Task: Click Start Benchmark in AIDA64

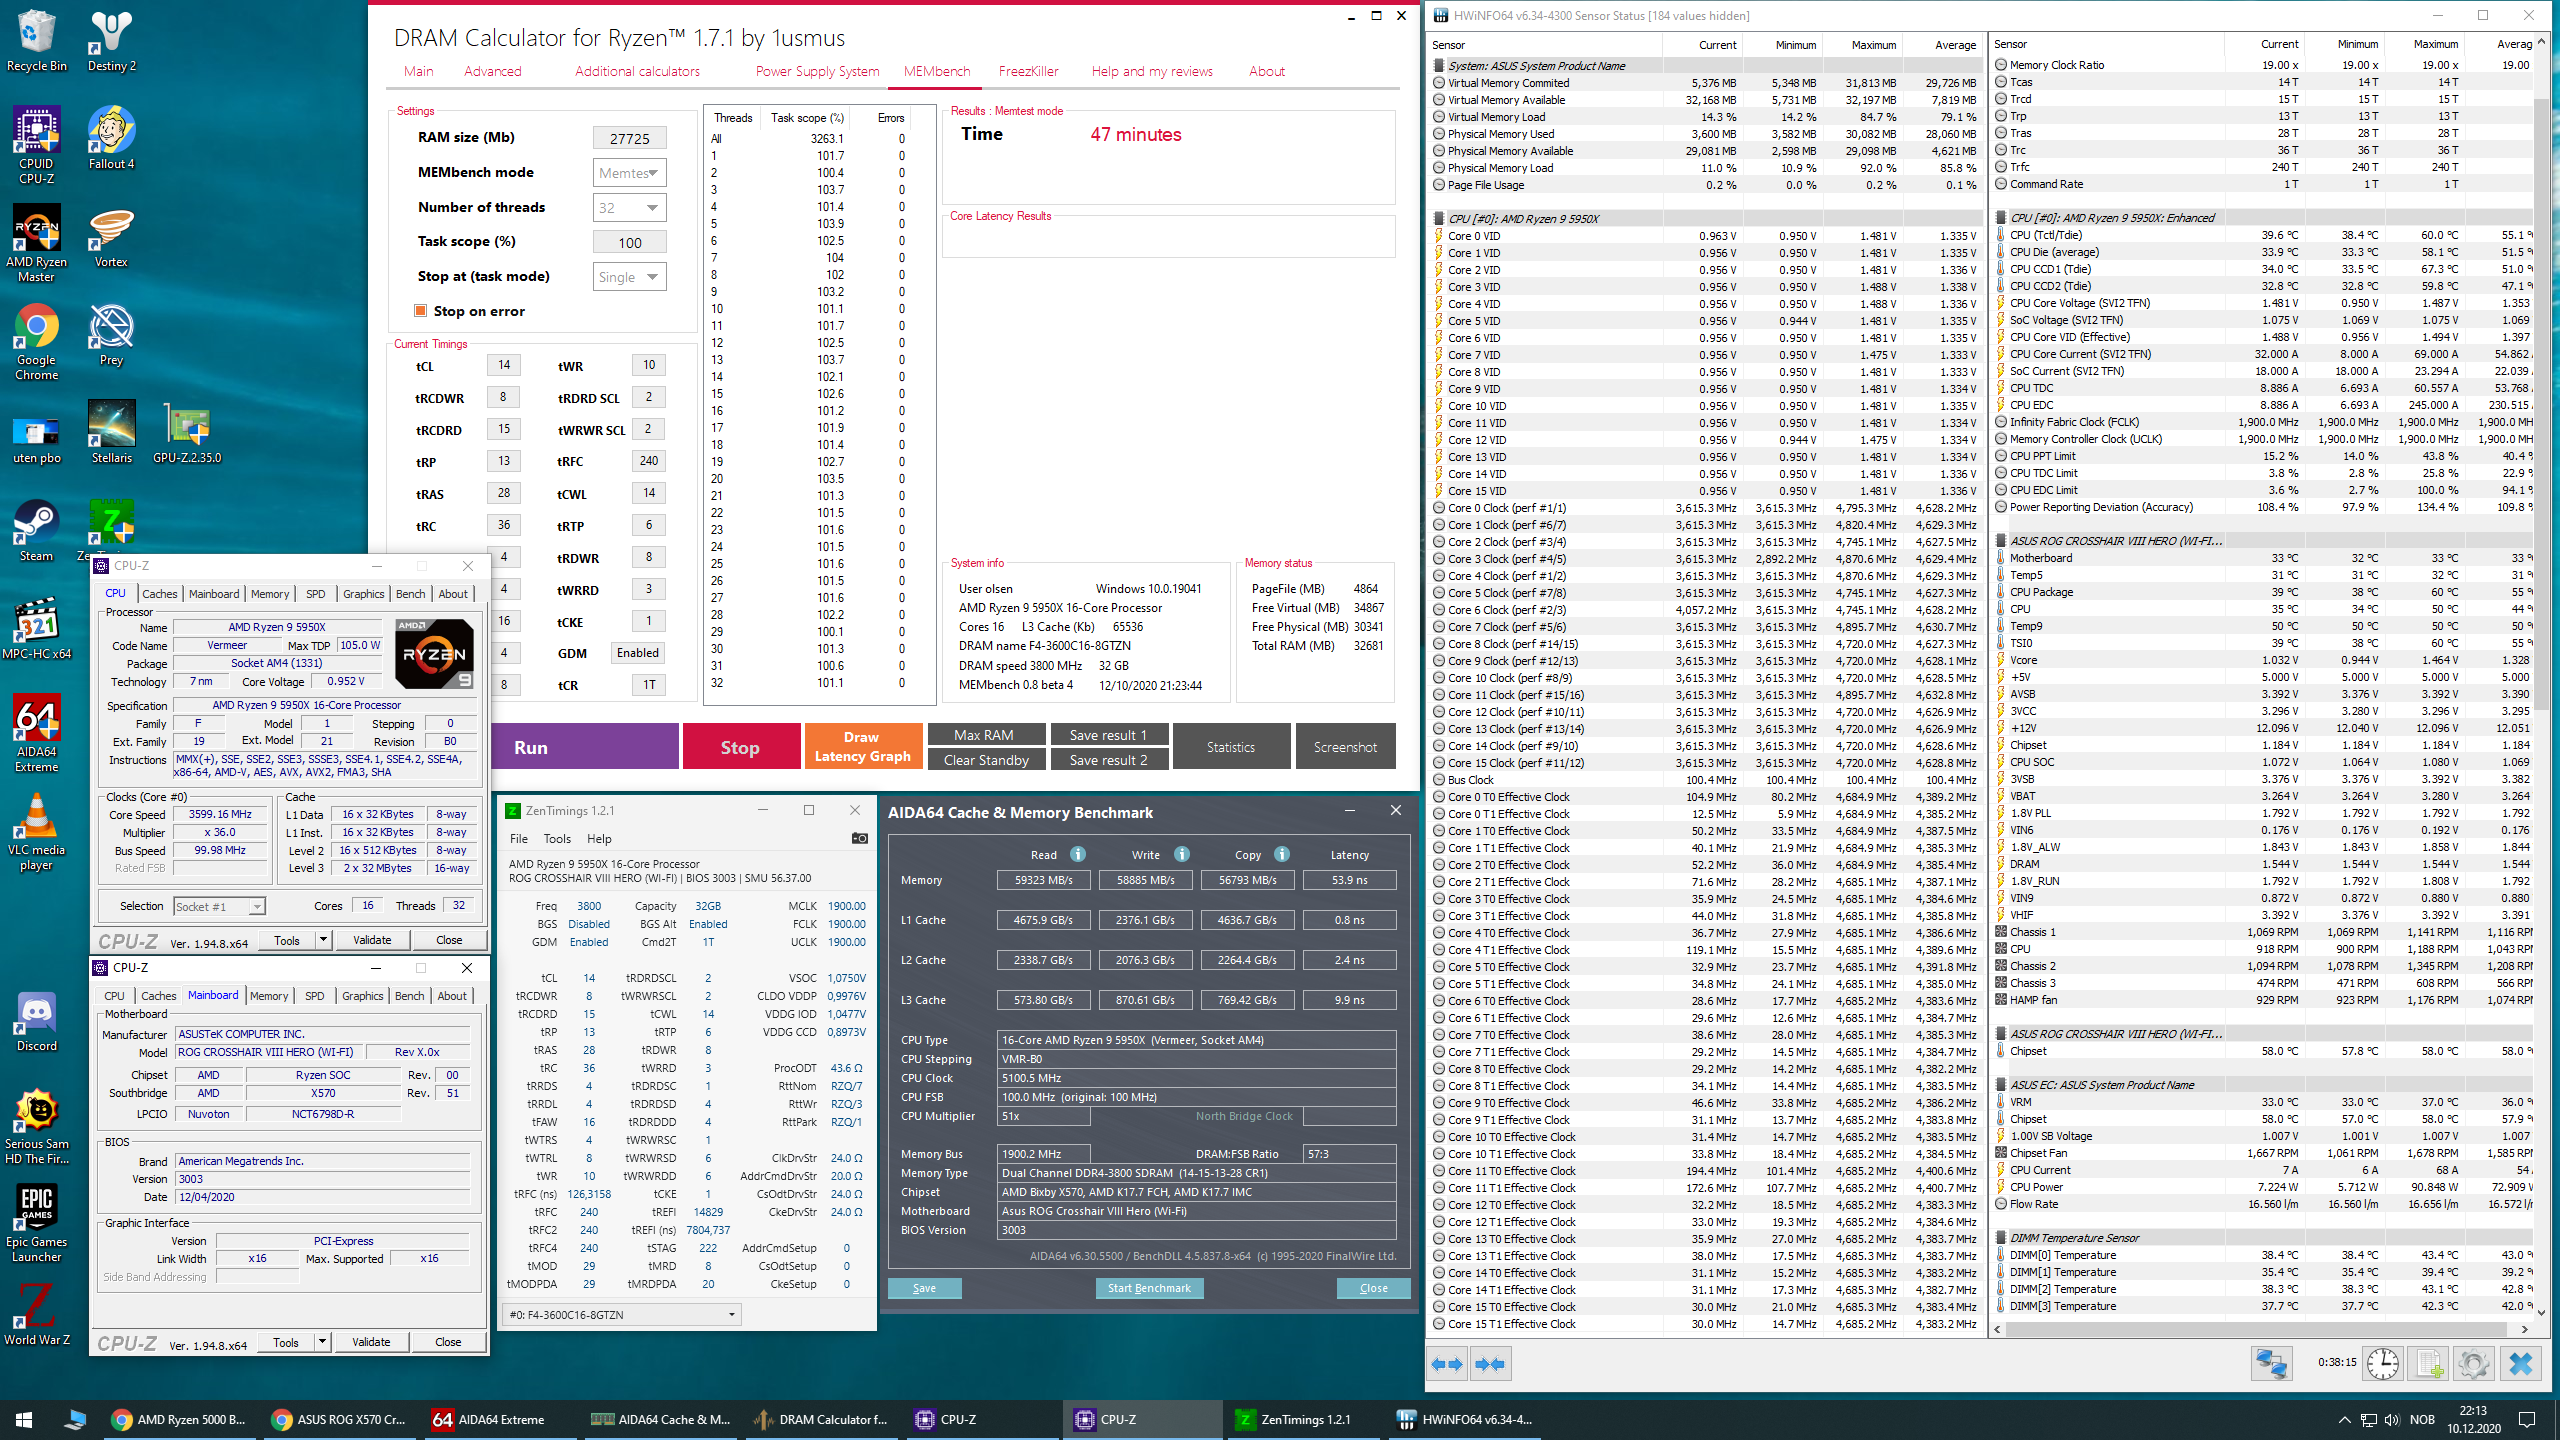Action: click(1149, 1288)
